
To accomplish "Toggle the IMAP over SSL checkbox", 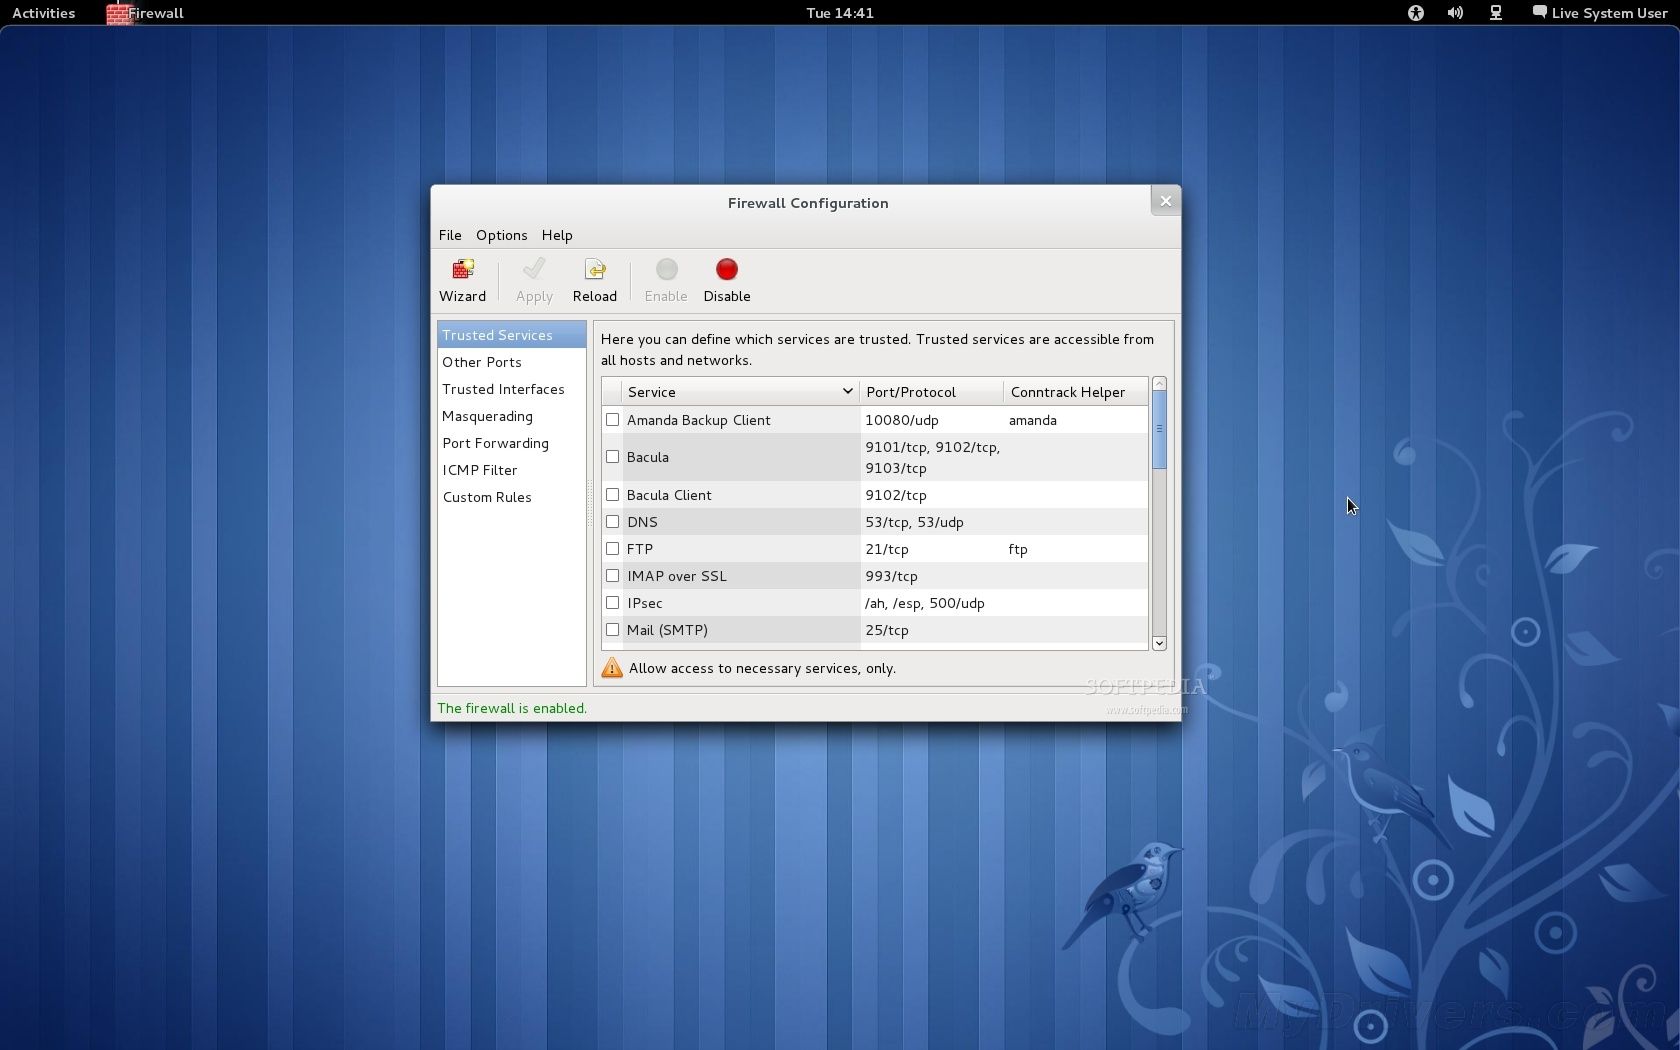I will coord(613,576).
